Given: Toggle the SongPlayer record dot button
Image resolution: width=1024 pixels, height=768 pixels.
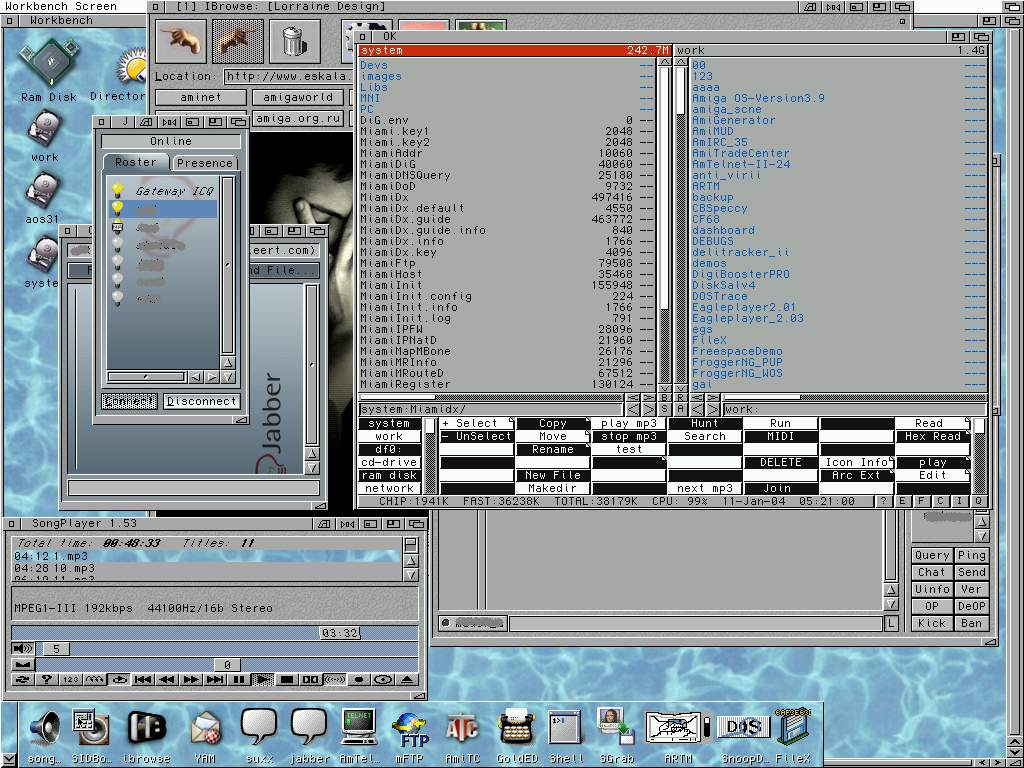Looking at the screenshot, I should [x=359, y=679].
